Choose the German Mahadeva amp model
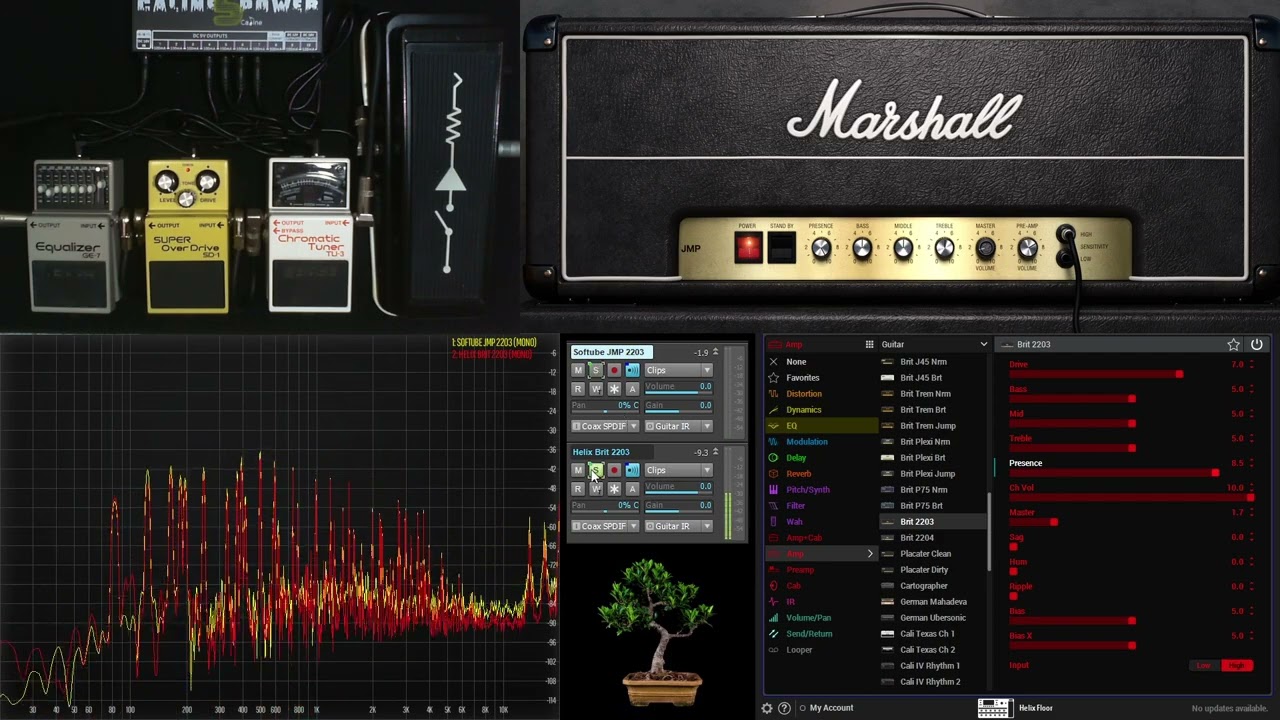Screen dimensions: 1280x720 click(x=934, y=602)
